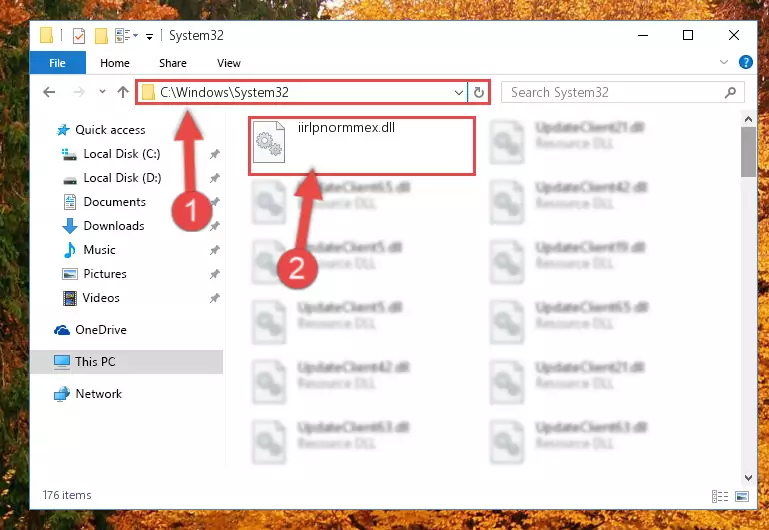Unpin Downloads via pin icon
Screen dimensions: 769x530
point(214,227)
